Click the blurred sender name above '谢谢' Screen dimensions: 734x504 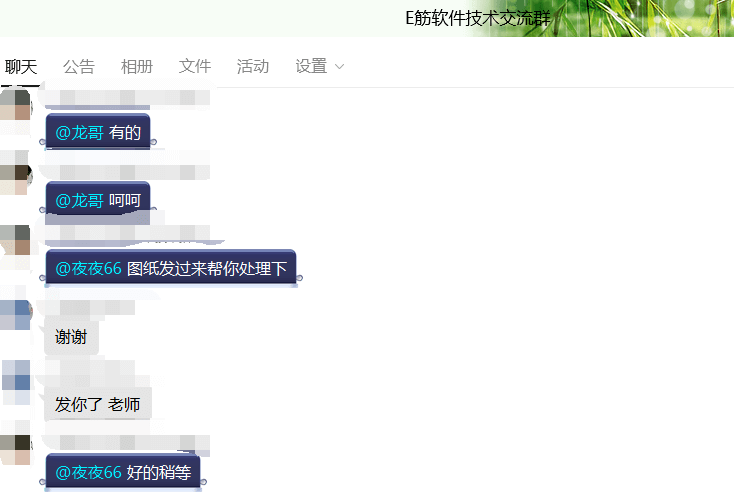(100, 306)
